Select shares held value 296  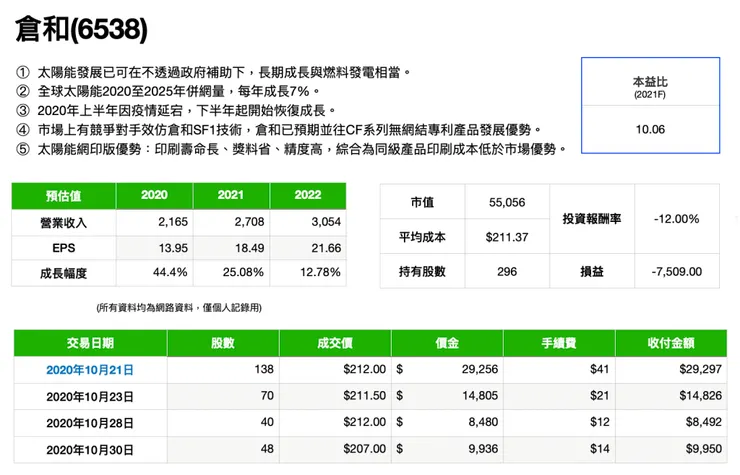[x=507, y=271]
